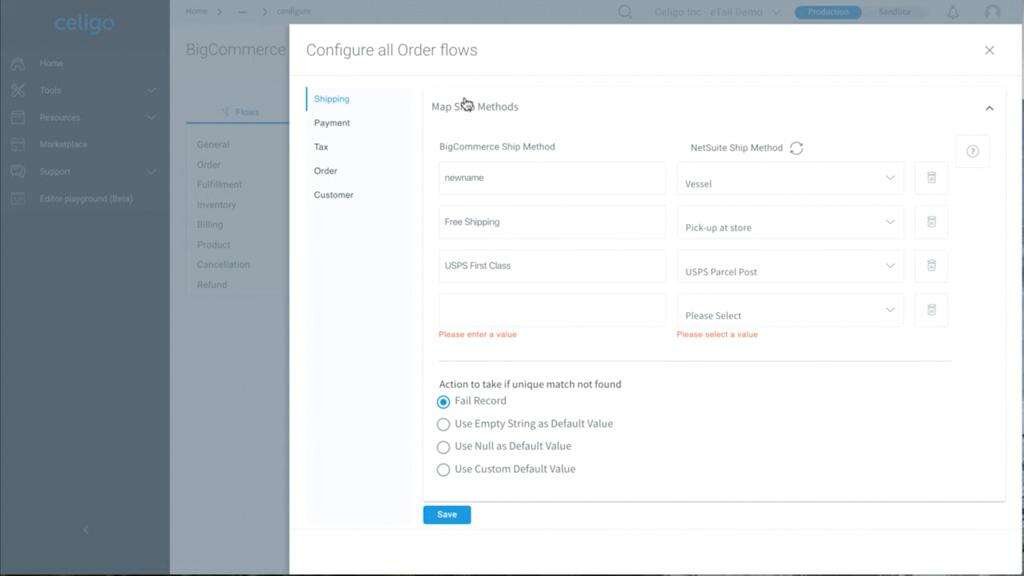
Task: Delete the newname ship method row
Action: 931,178
